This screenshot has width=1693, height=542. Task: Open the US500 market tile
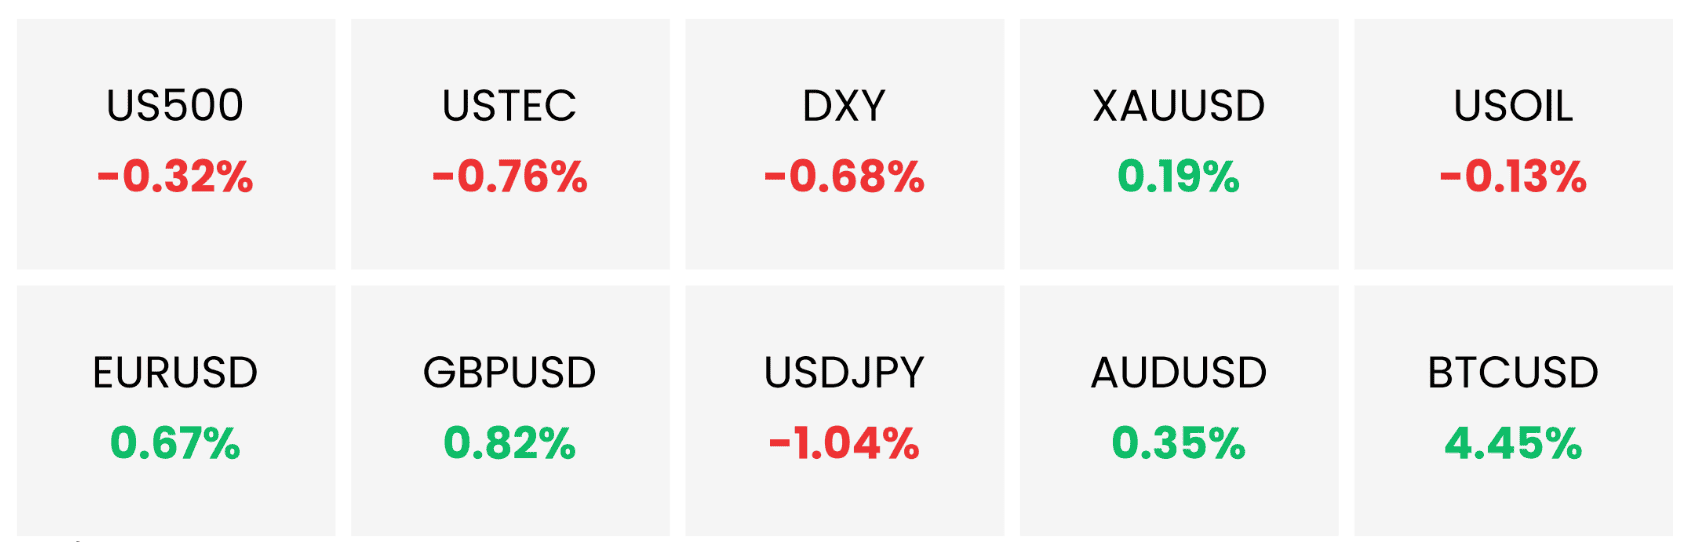[x=176, y=144]
